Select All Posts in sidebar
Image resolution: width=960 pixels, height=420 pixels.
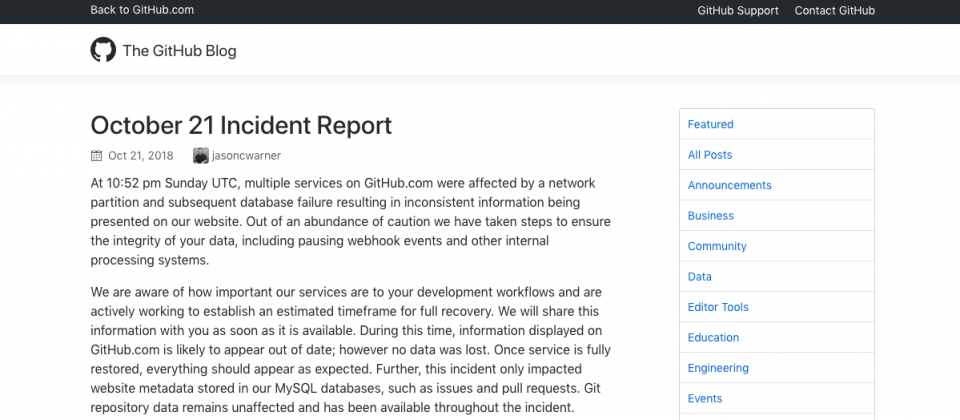coord(777,155)
